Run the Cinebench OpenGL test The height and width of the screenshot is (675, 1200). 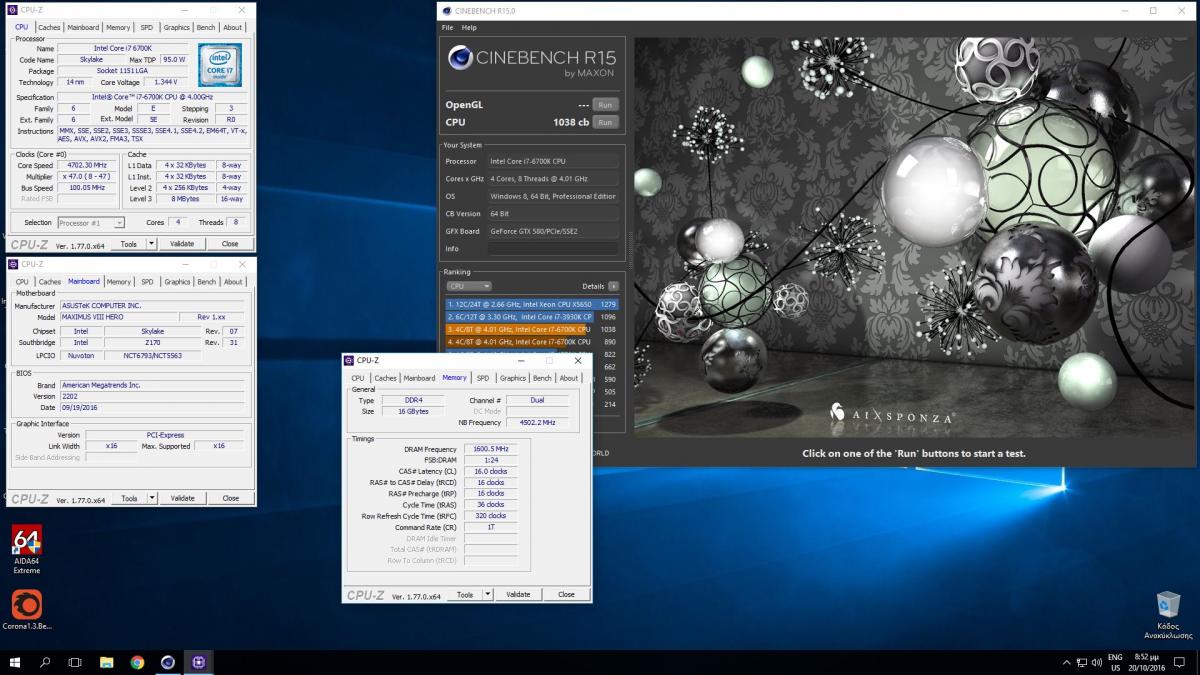(605, 104)
